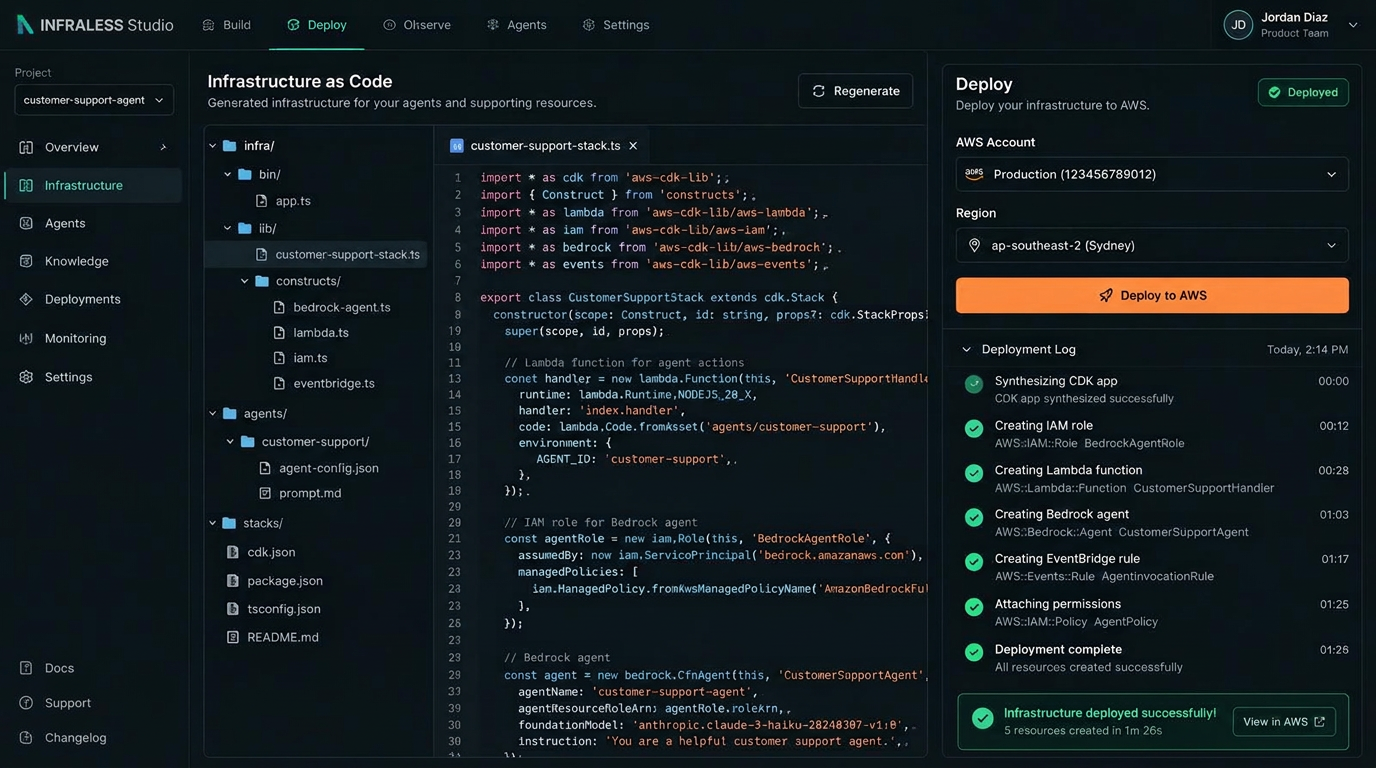The image size is (1376, 768).
Task: Click the Support icon in the sidebar
Action: pyautogui.click(x=26, y=703)
